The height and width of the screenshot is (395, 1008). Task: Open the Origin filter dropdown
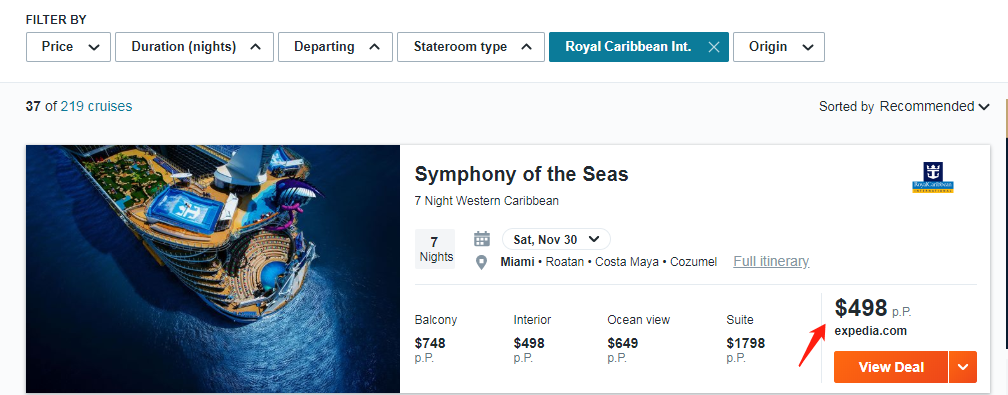tap(778, 47)
